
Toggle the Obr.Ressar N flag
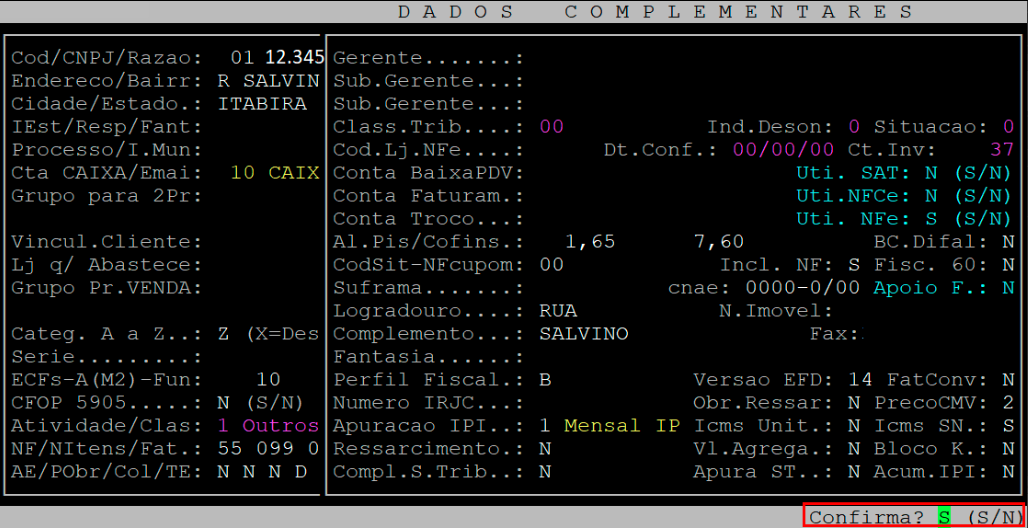click(853, 403)
